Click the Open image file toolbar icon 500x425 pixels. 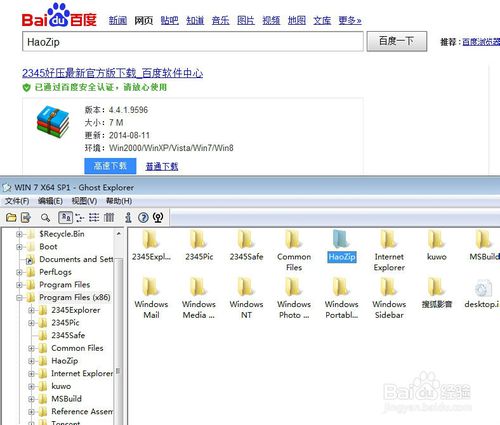click(x=11, y=218)
